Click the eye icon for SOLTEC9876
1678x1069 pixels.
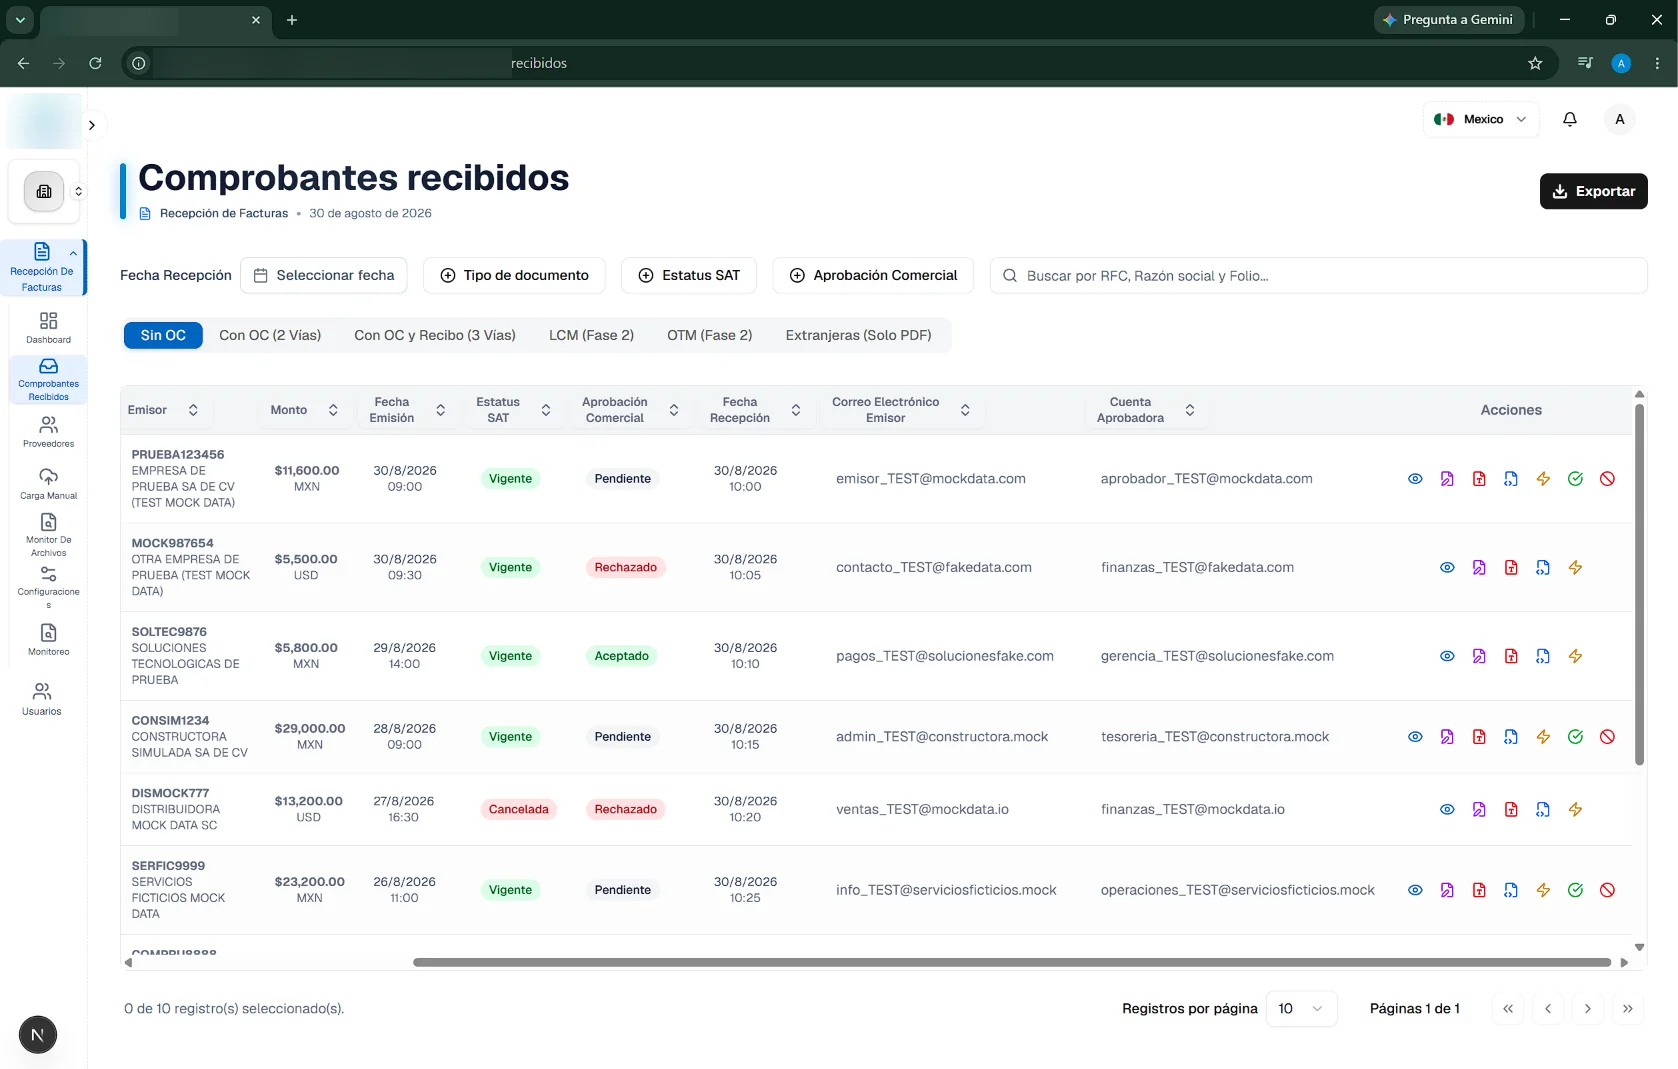1447,657
